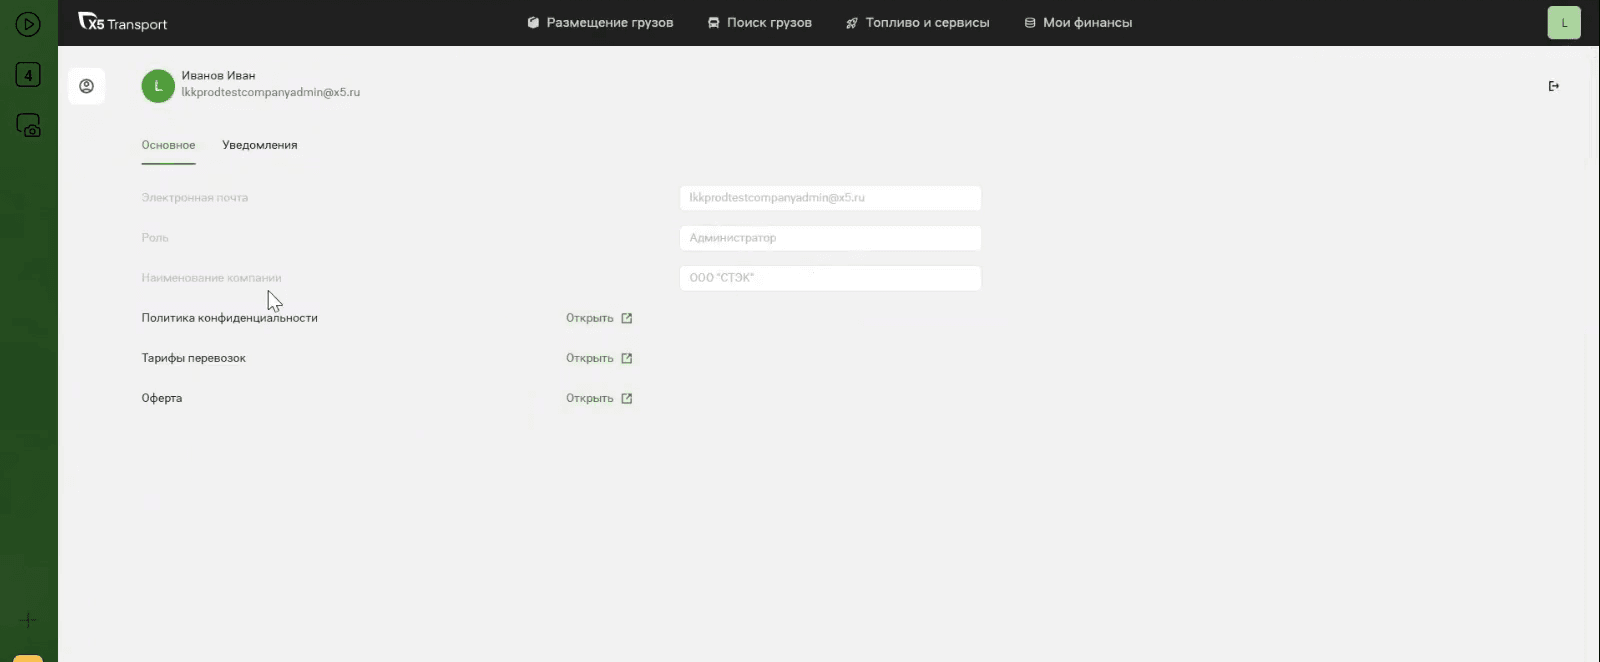Screen dimensions: 1600x662
Task: Switch to Основное tab
Action: pos(168,145)
